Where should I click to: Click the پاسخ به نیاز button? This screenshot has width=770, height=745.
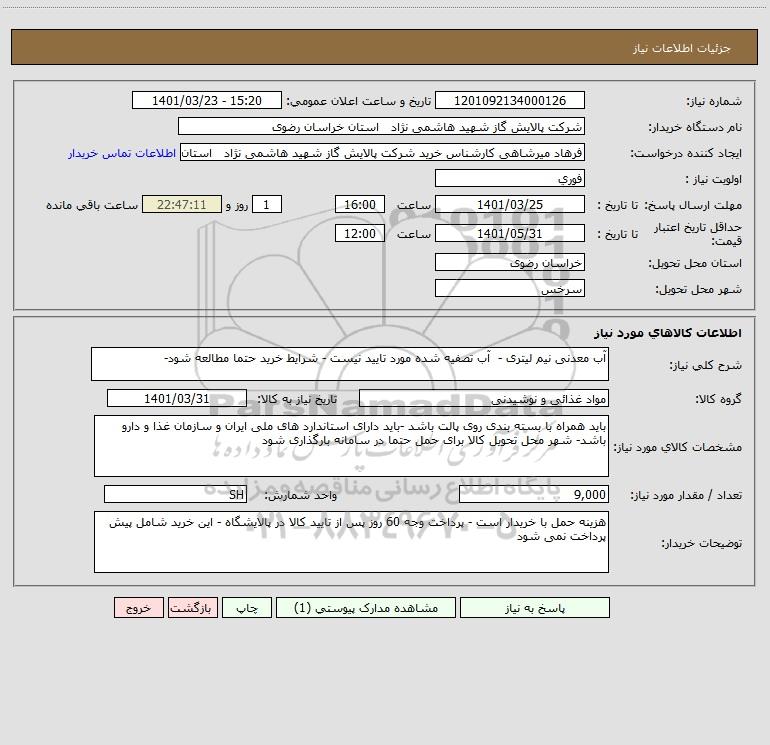tap(534, 608)
